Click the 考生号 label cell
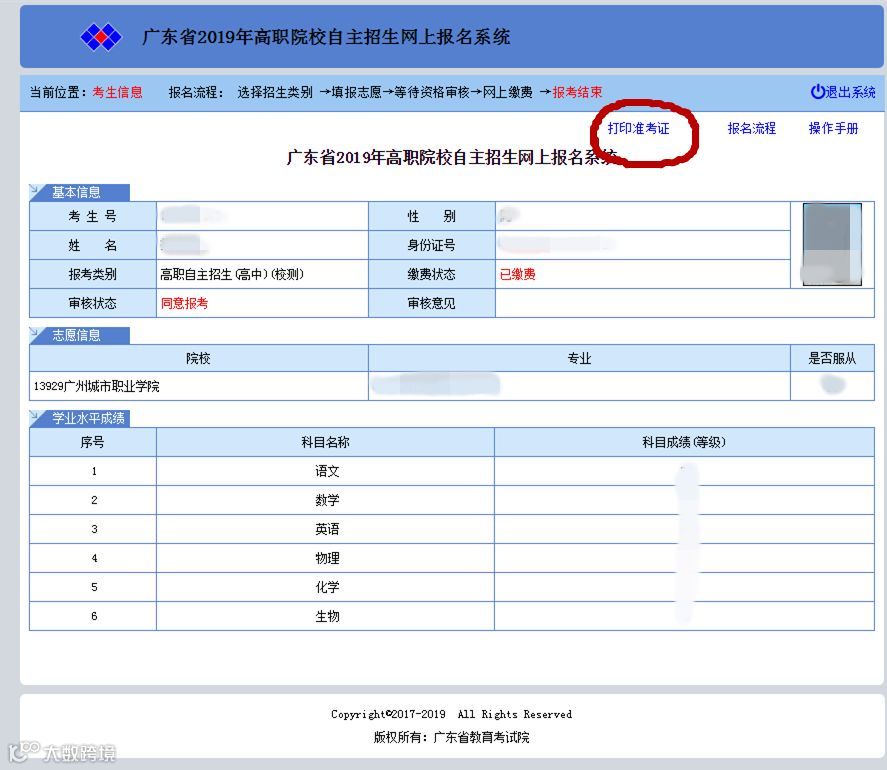The image size is (887, 770). (93, 216)
